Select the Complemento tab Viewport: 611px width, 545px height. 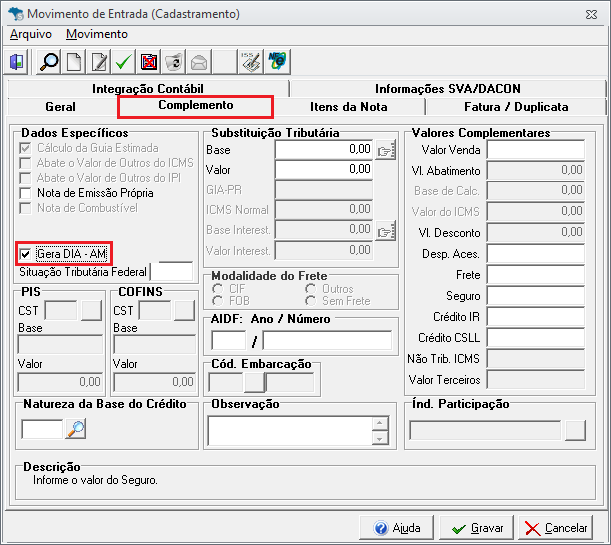point(196,105)
